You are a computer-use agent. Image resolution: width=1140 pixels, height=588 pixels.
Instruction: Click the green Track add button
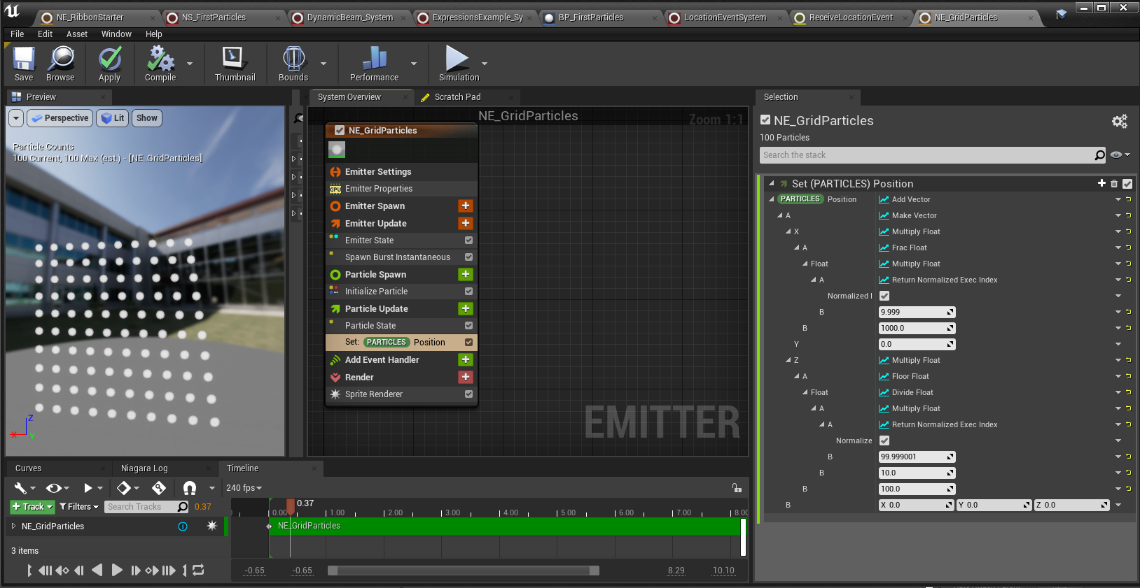coord(32,507)
